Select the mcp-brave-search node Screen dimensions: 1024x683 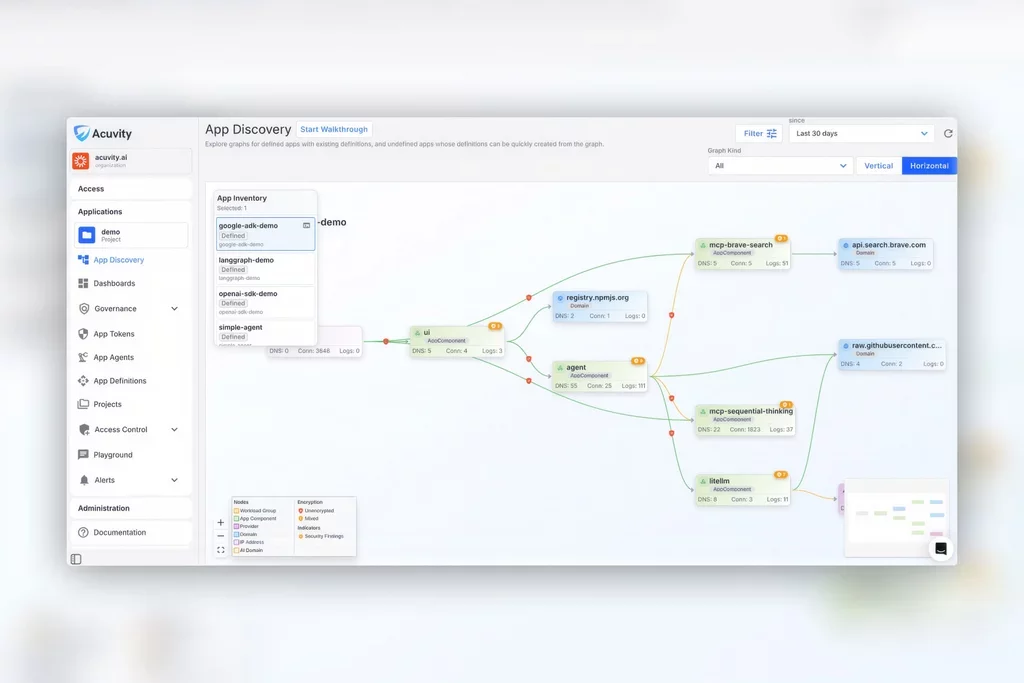pos(743,253)
